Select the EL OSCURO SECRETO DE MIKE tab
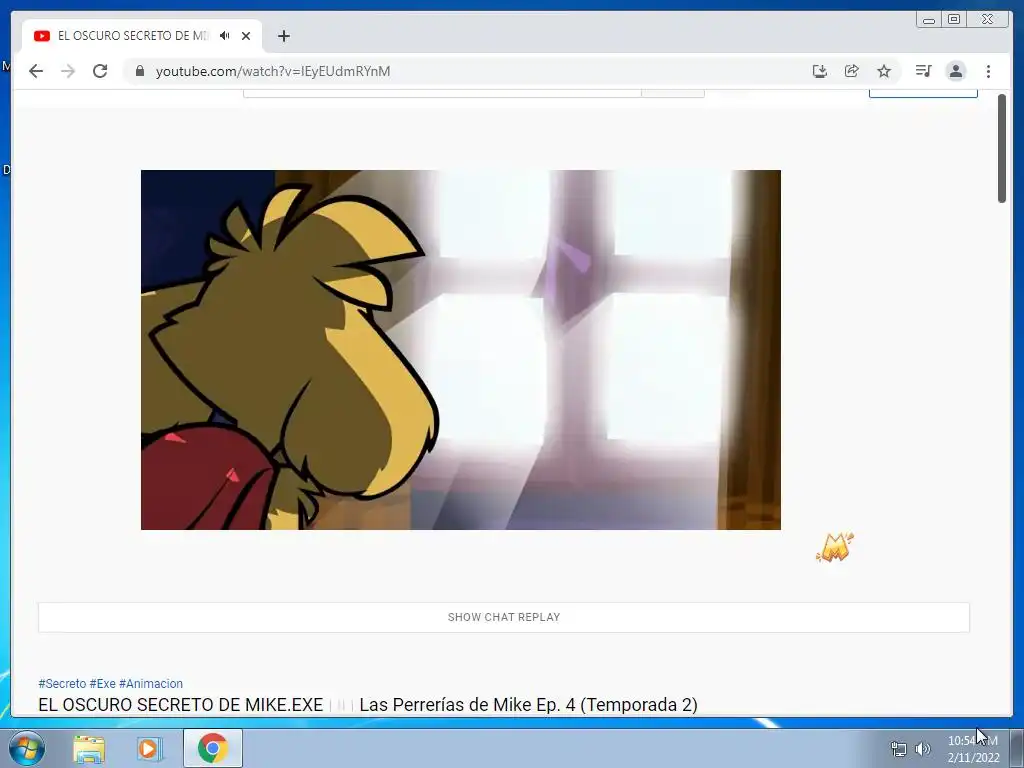This screenshot has width=1024, height=768. (x=142, y=36)
